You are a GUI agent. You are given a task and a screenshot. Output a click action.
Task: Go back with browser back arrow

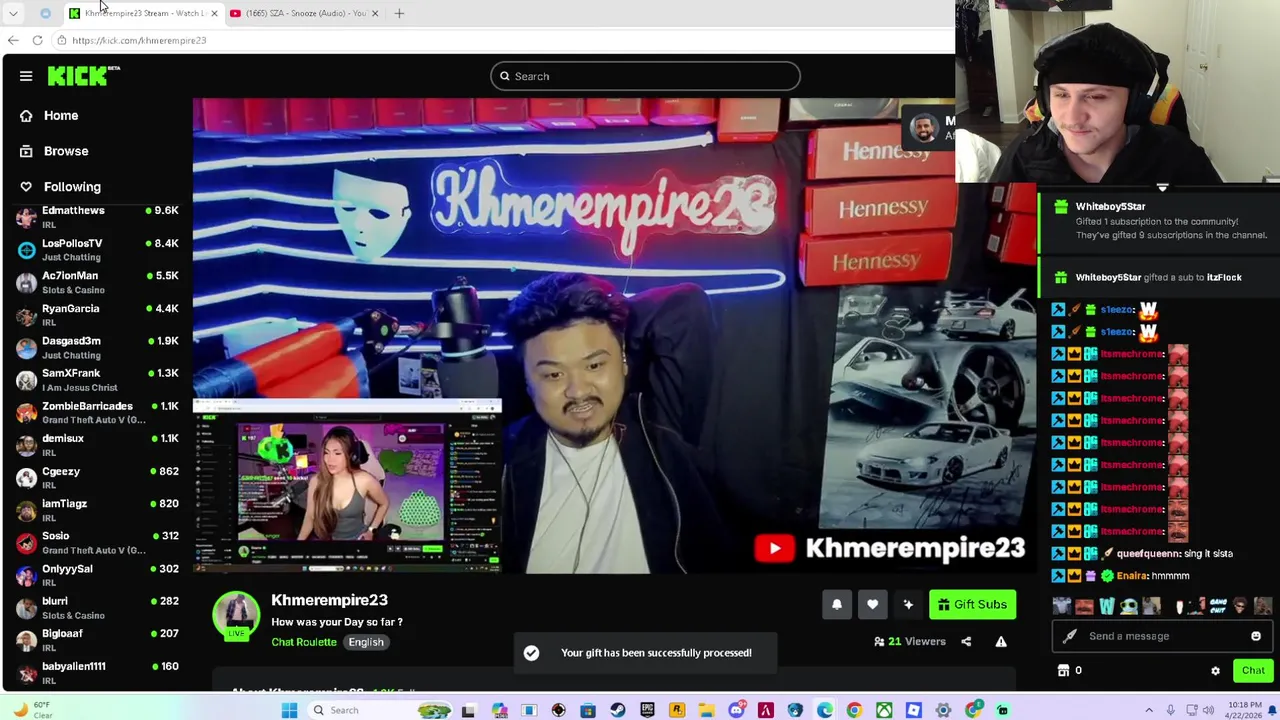(x=13, y=40)
